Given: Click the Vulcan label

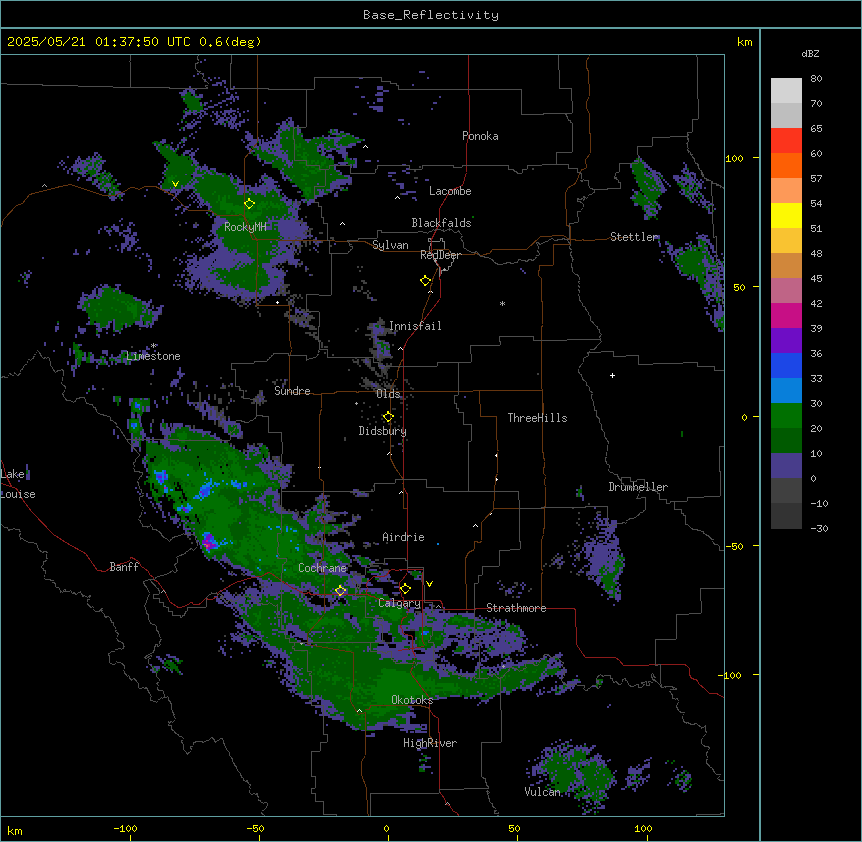Looking at the screenshot, I should coord(542,792).
